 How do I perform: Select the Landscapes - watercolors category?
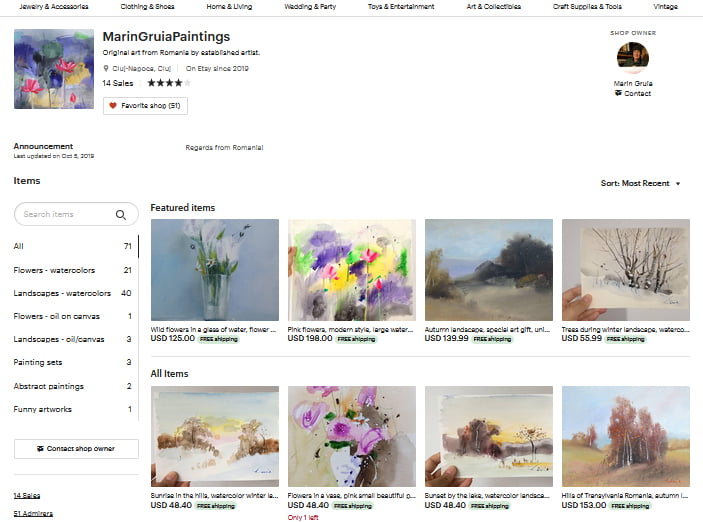pos(62,293)
